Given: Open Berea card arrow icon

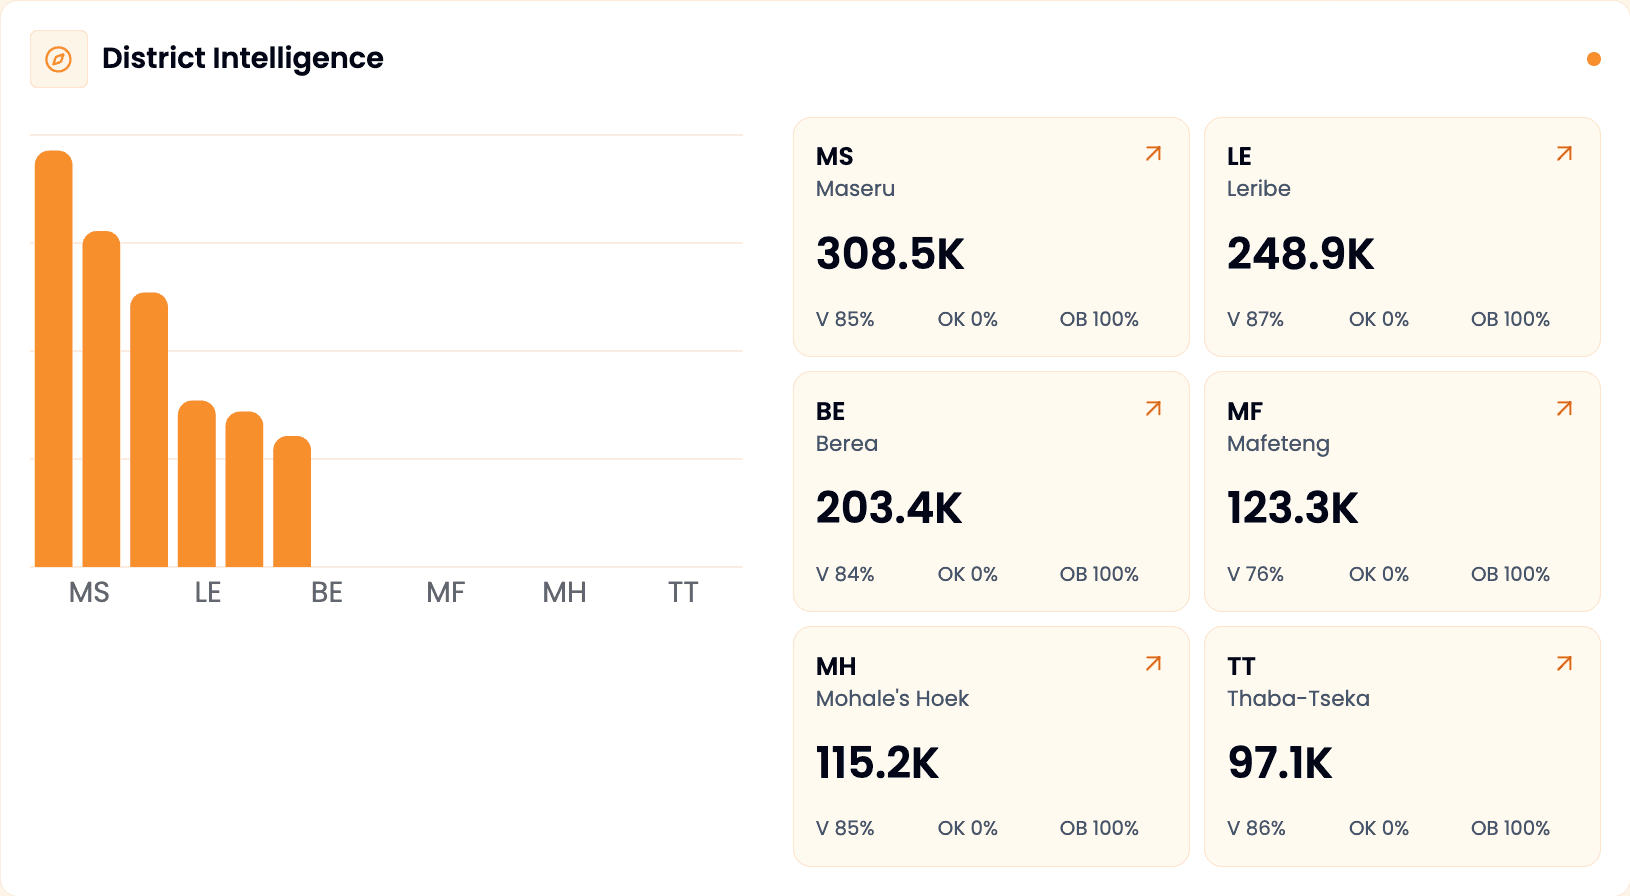Looking at the screenshot, I should [x=1153, y=409].
